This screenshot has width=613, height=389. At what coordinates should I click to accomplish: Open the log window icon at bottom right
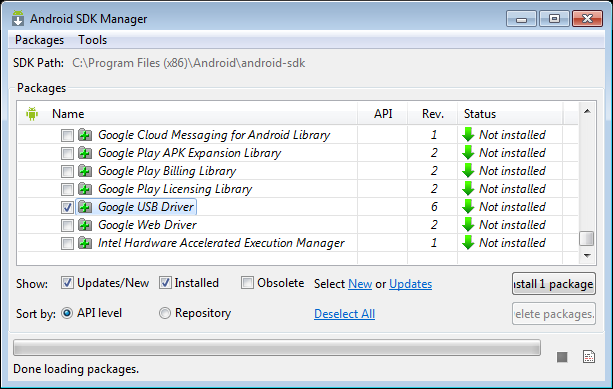click(x=589, y=357)
